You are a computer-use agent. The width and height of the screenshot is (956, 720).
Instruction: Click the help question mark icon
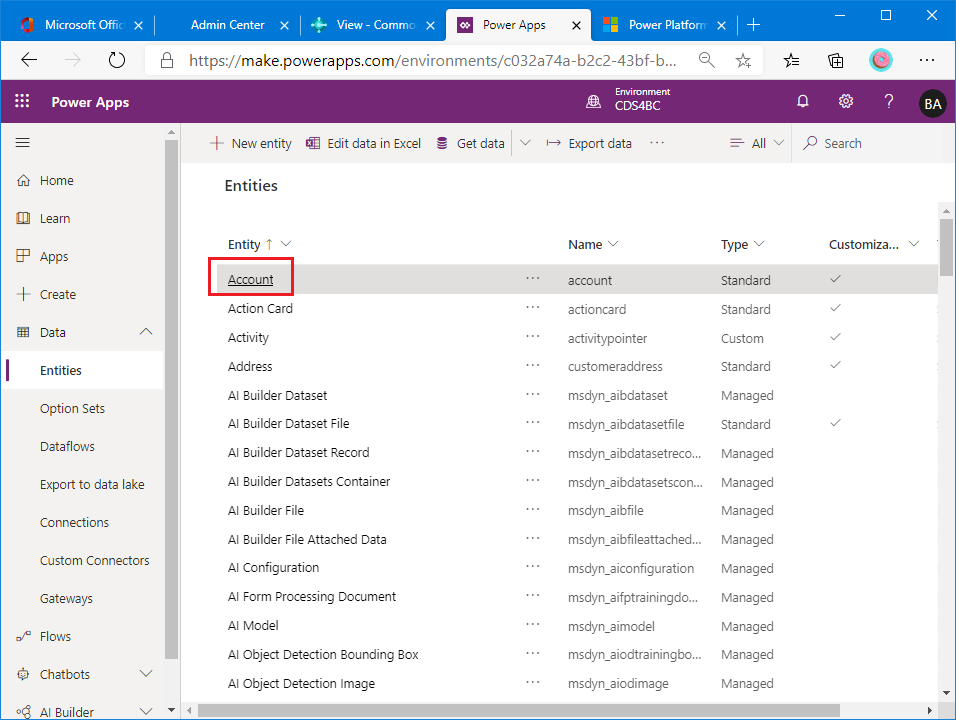pos(889,101)
